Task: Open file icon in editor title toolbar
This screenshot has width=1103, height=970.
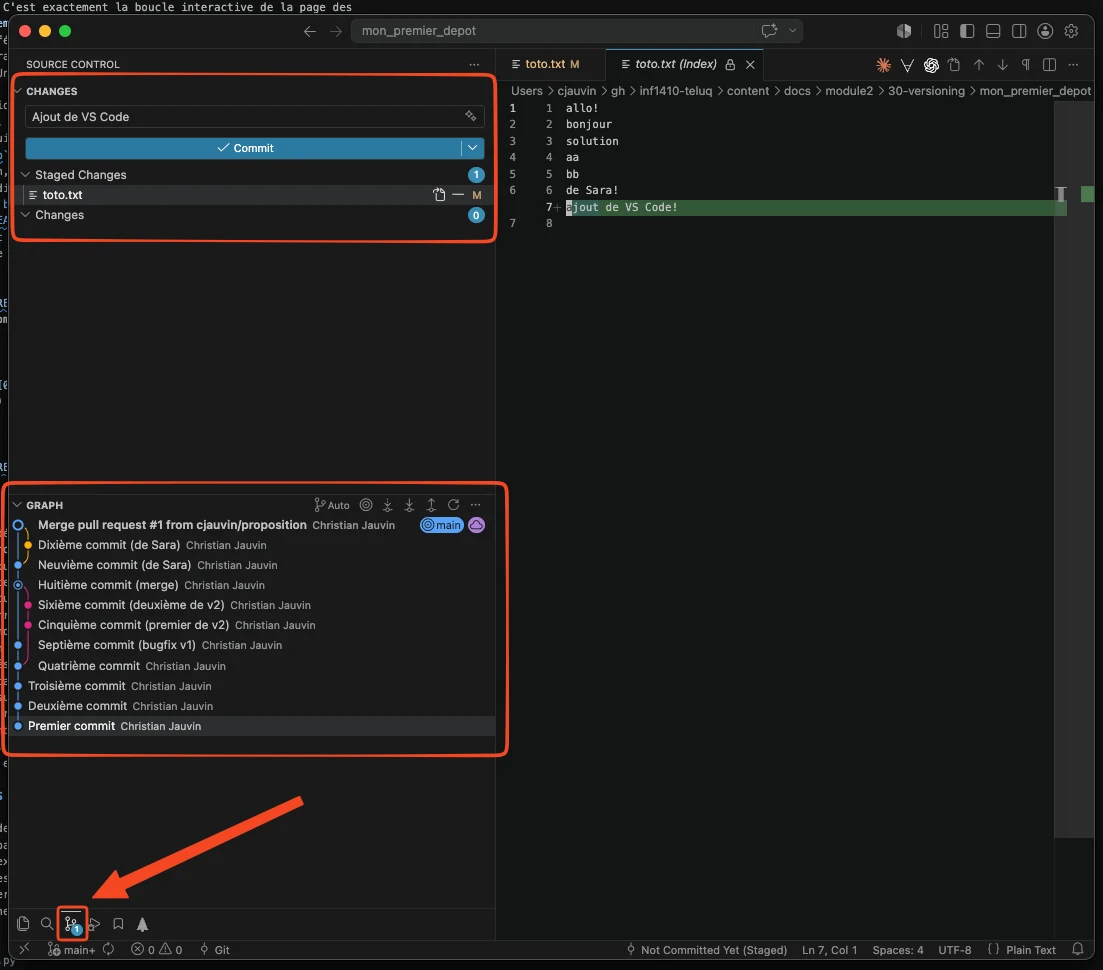Action: click(954, 65)
